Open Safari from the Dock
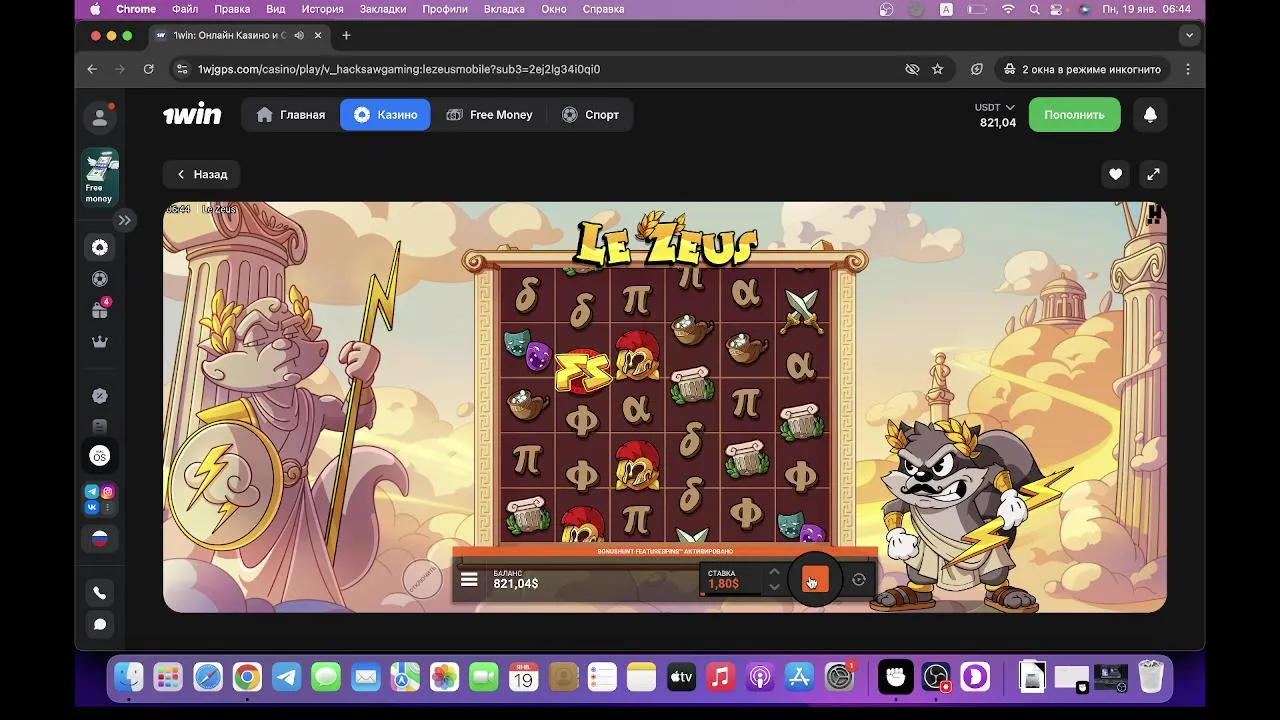Viewport: 1280px width, 720px height. pyautogui.click(x=208, y=678)
